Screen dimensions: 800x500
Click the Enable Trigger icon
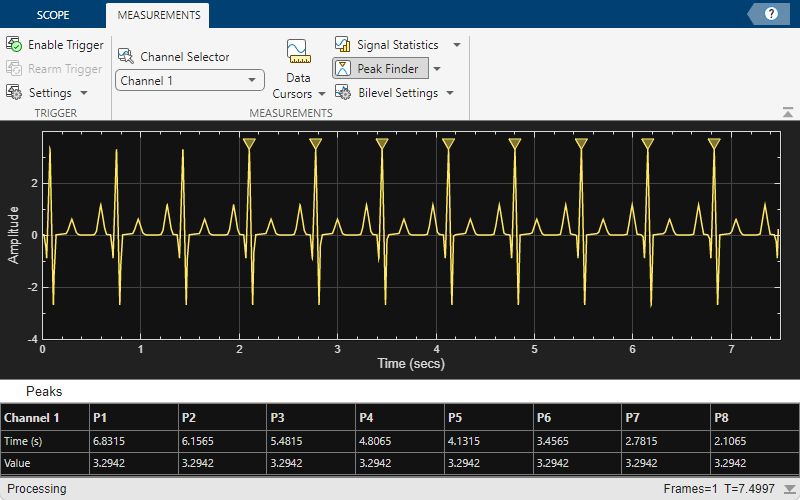(x=14, y=45)
